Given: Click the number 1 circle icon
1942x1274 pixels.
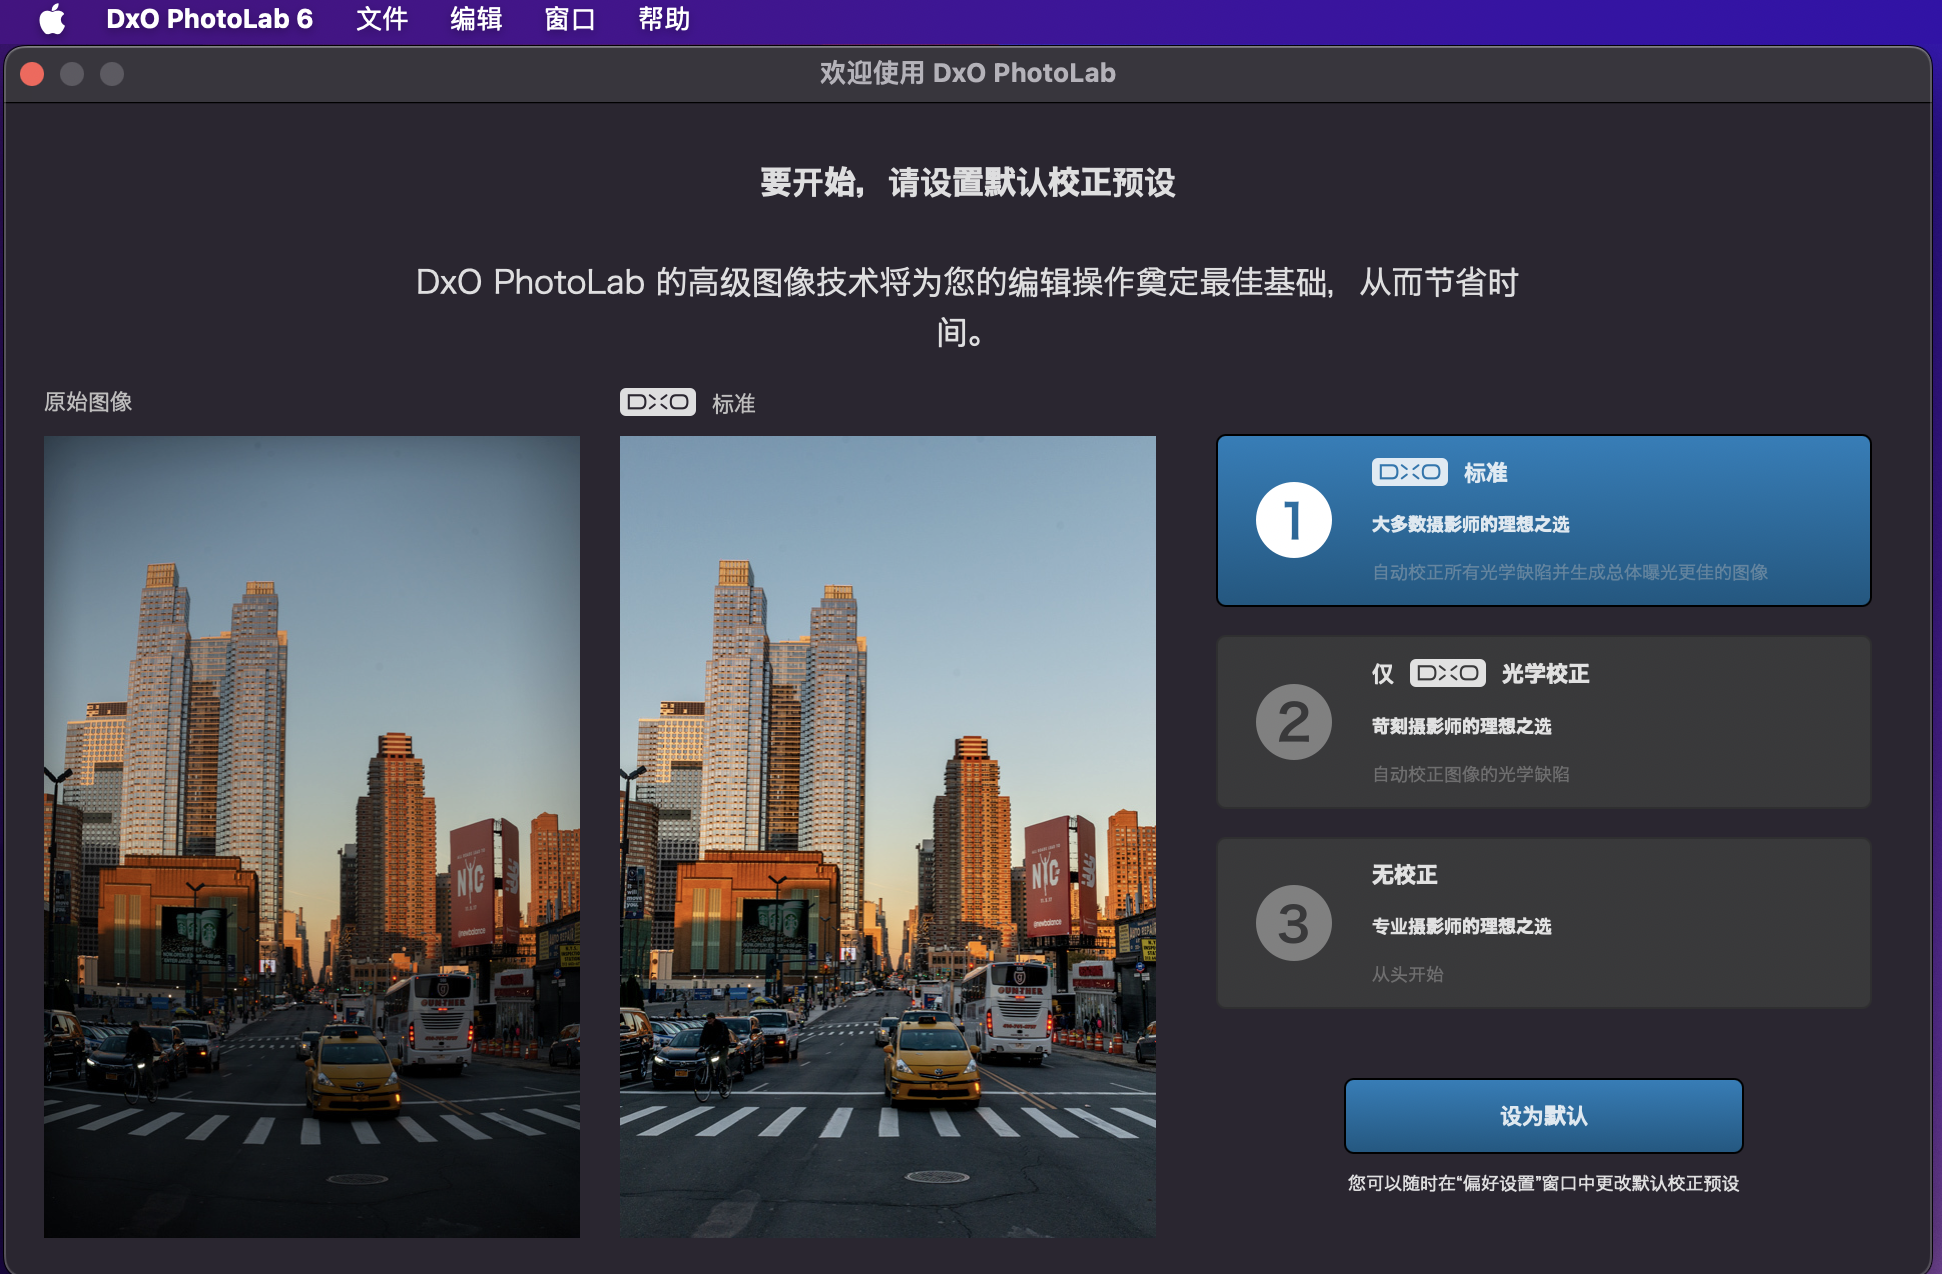Looking at the screenshot, I should point(1293,520).
